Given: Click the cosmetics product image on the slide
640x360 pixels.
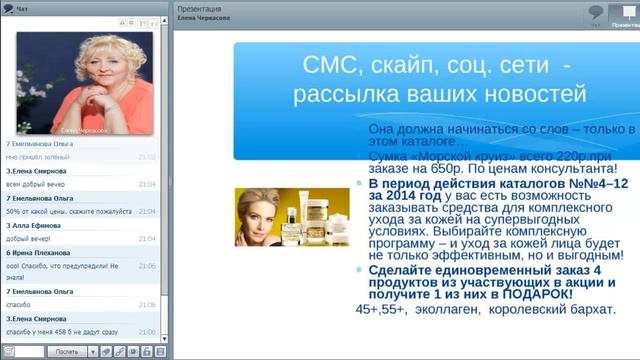Looking at the screenshot, I should tap(292, 217).
